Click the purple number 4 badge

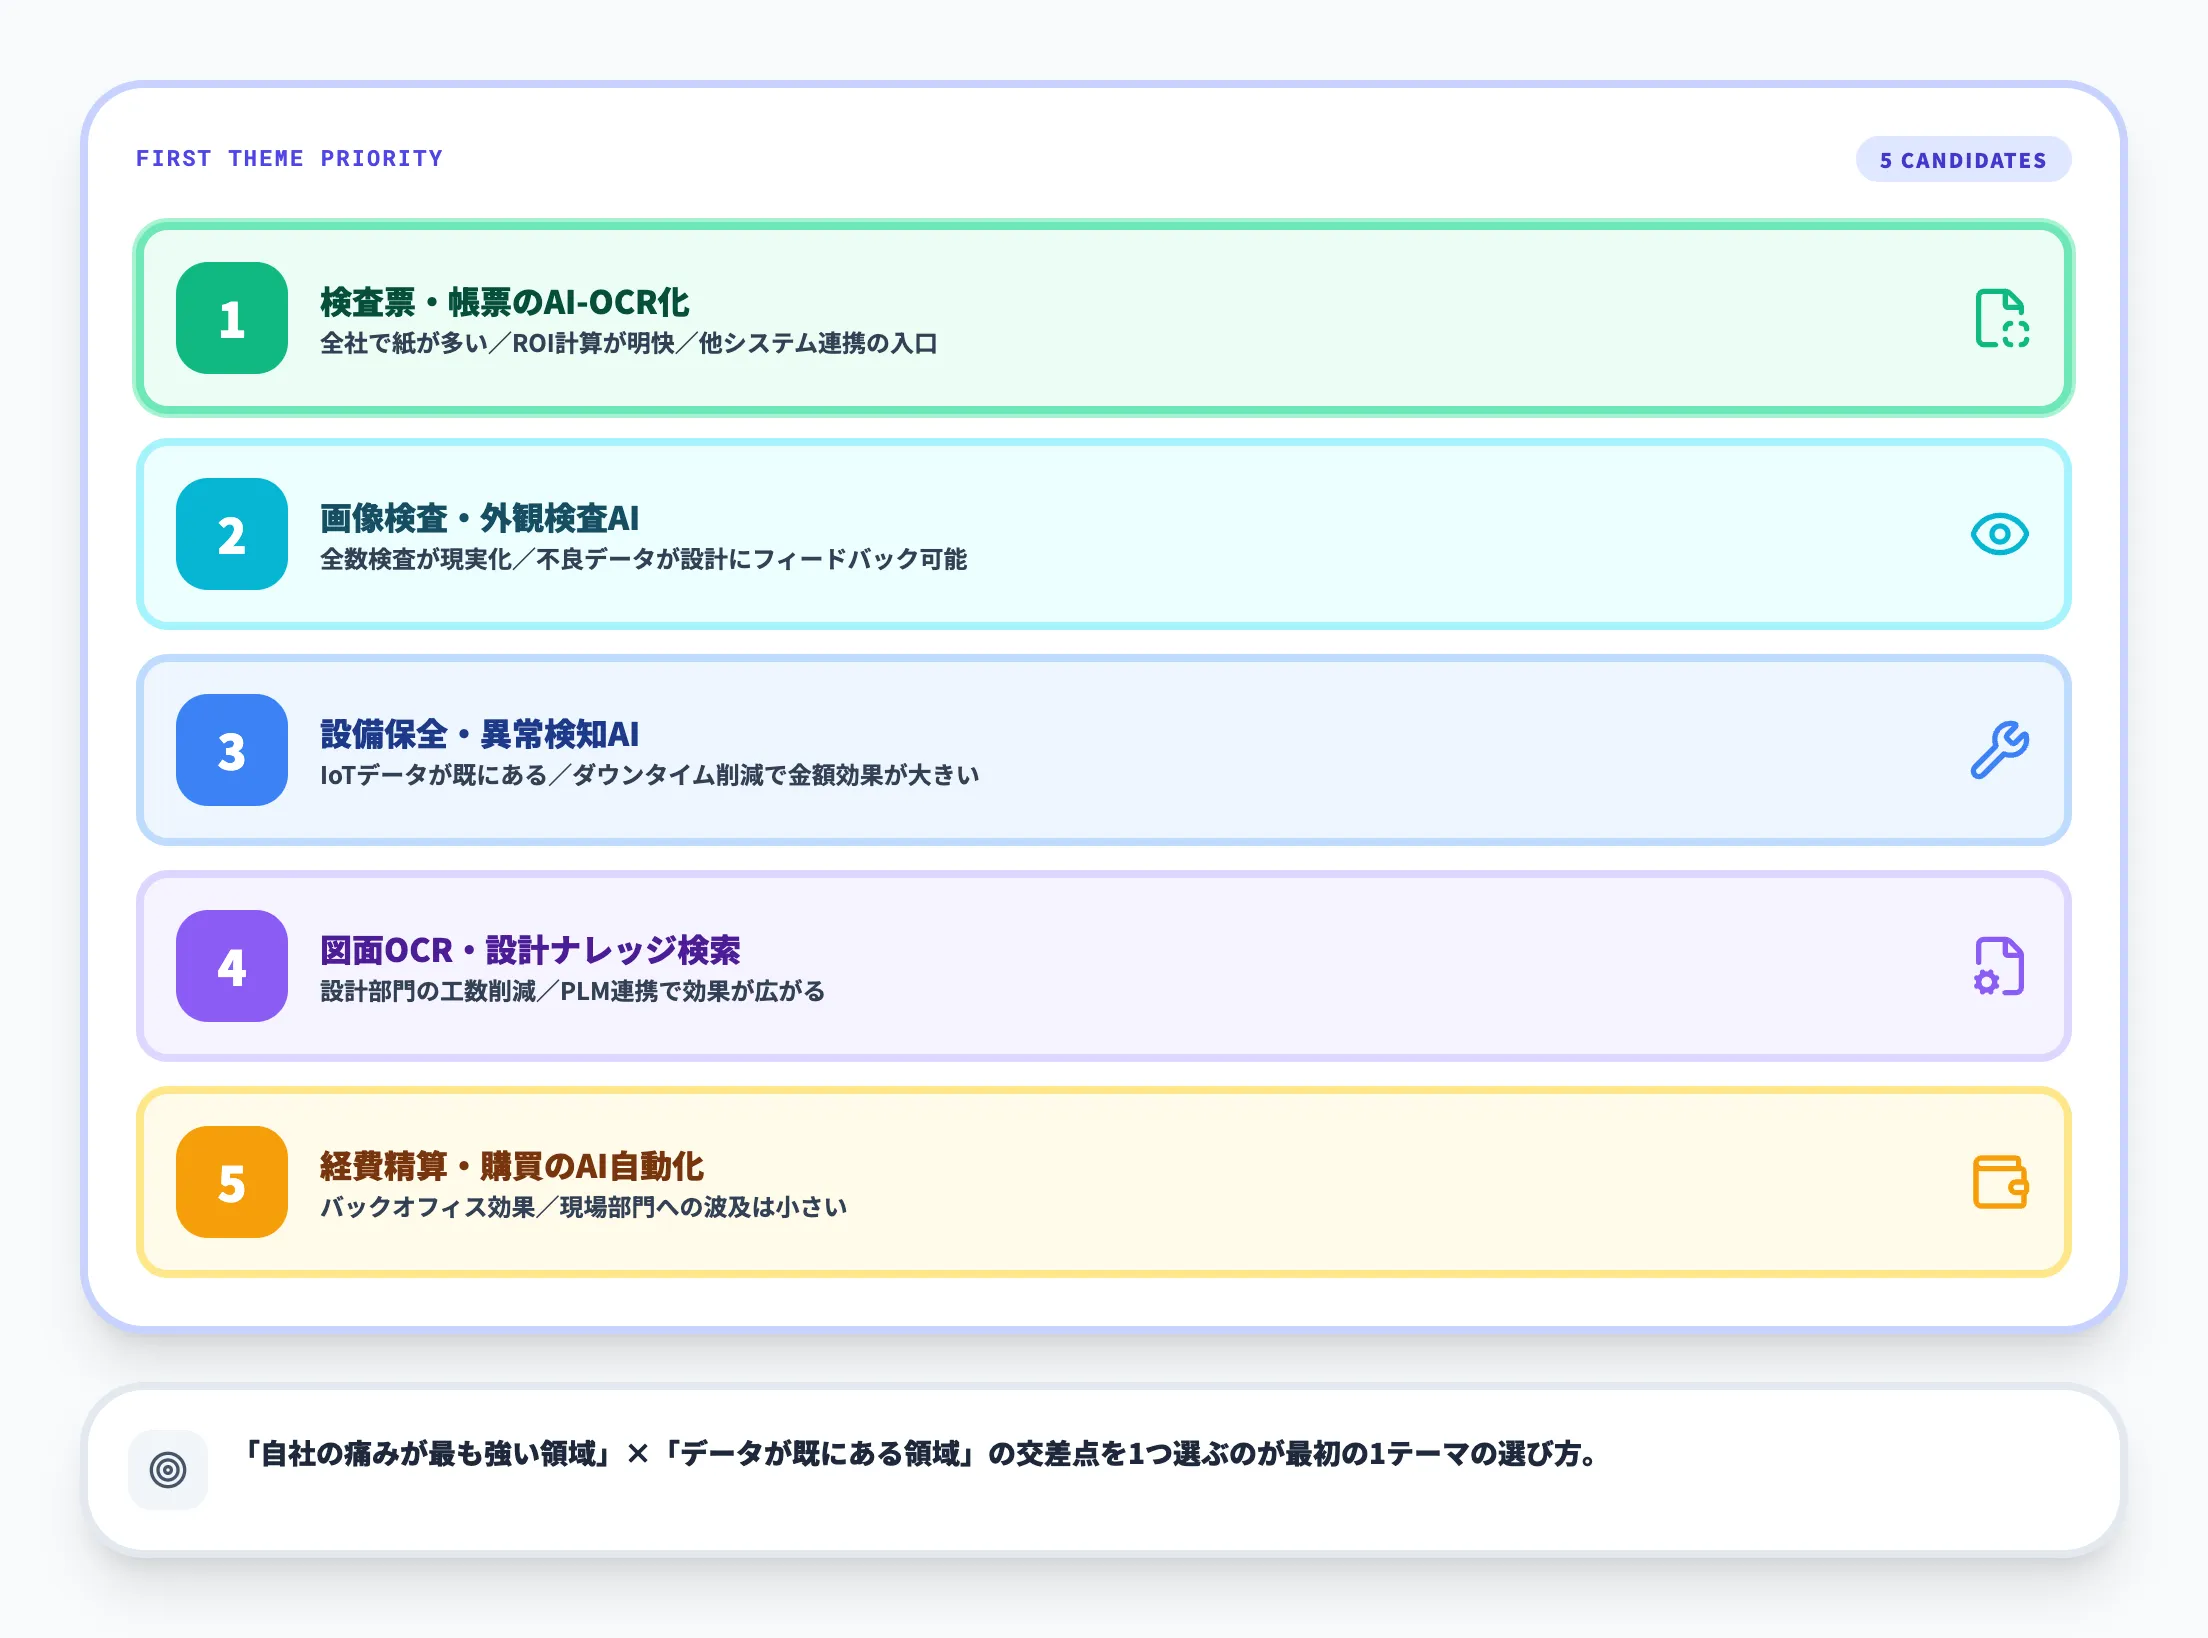pyautogui.click(x=231, y=966)
